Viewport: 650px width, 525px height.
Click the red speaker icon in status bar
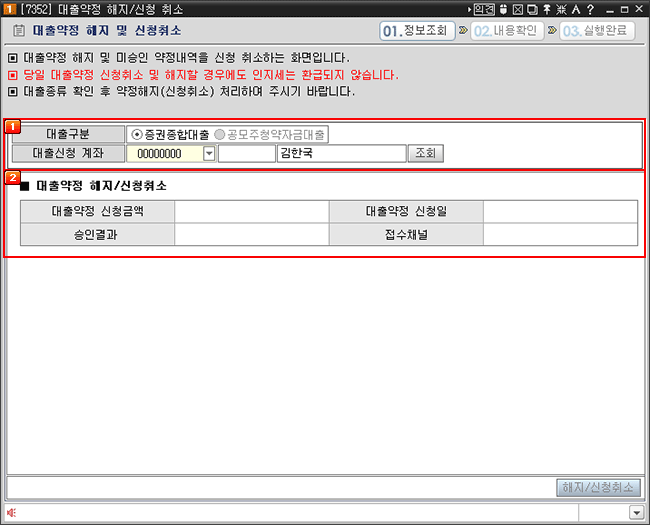[12, 512]
